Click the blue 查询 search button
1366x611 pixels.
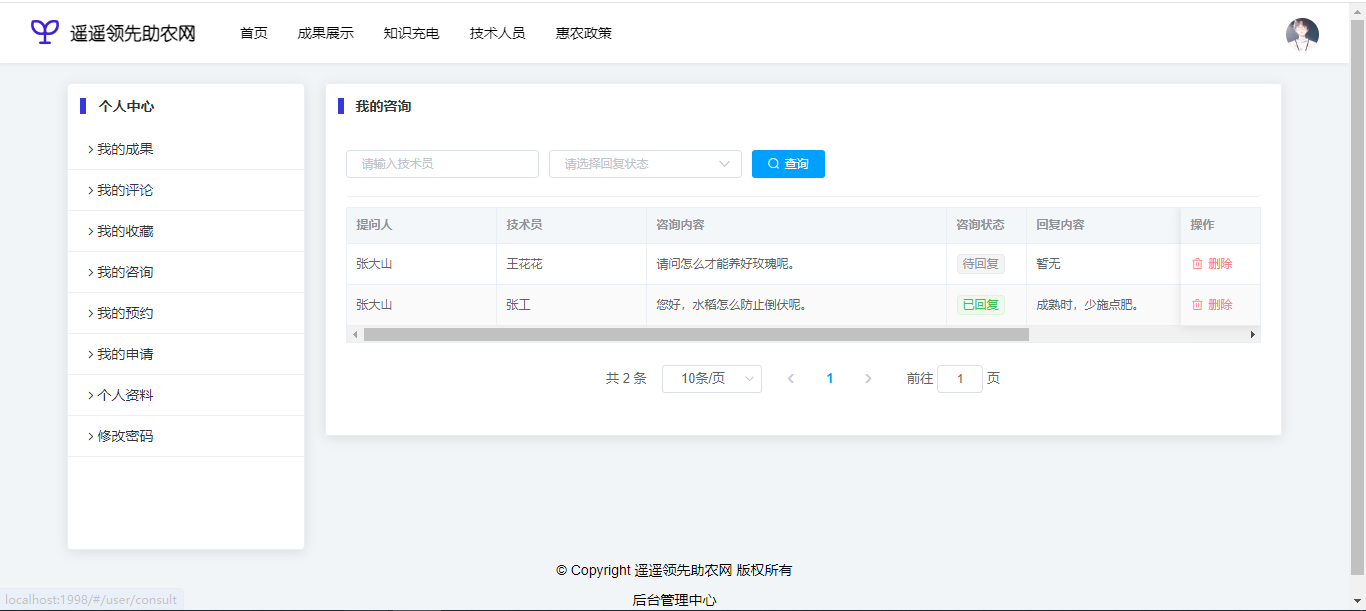click(788, 164)
